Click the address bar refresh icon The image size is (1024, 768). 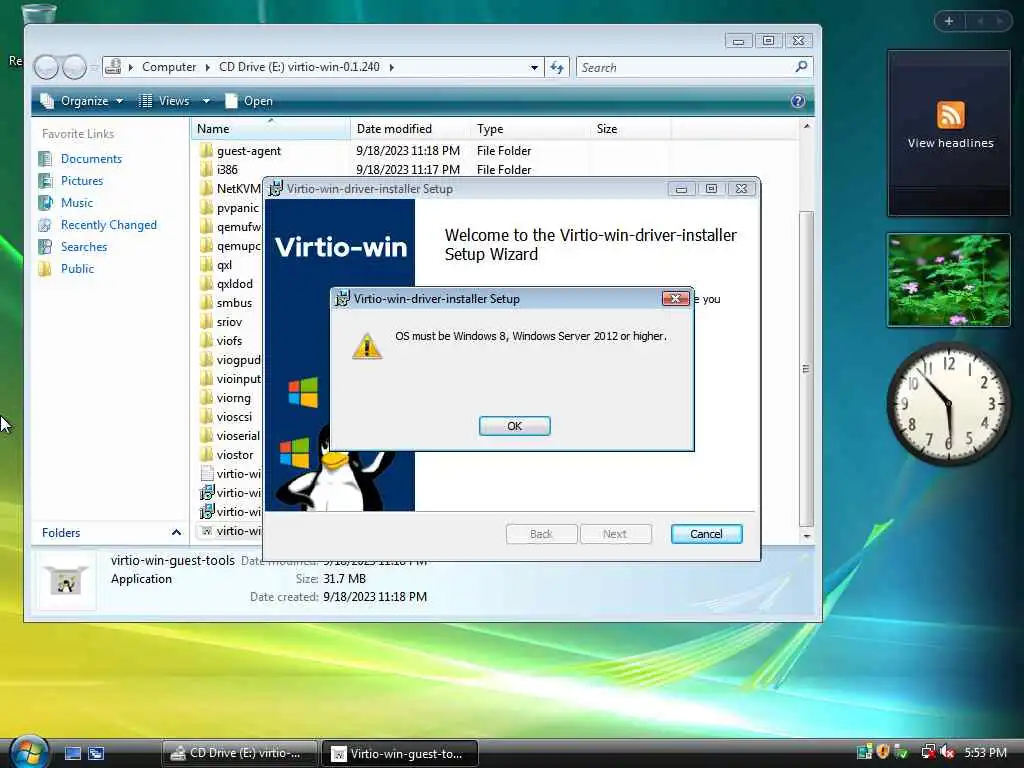(x=556, y=67)
